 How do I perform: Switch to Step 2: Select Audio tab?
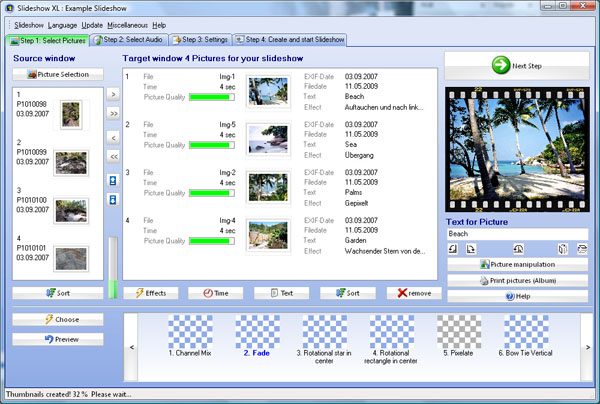[x=128, y=40]
